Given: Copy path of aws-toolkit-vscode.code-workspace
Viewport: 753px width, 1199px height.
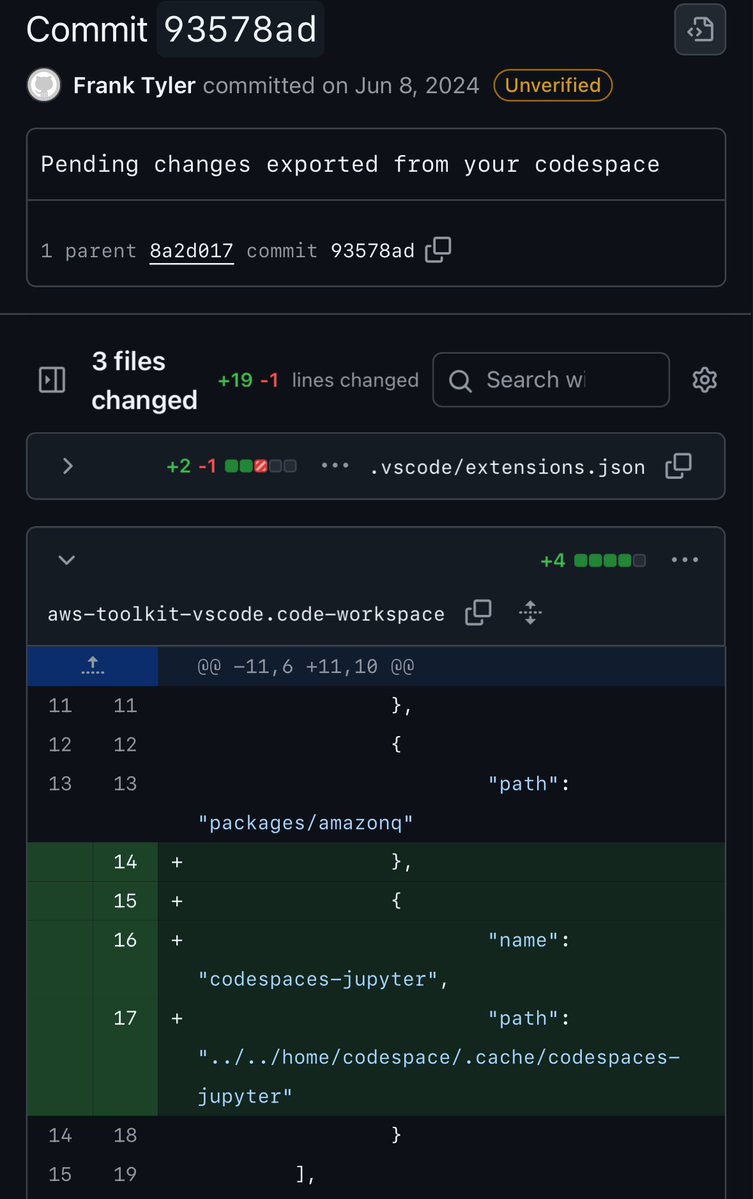Looking at the screenshot, I should [478, 612].
